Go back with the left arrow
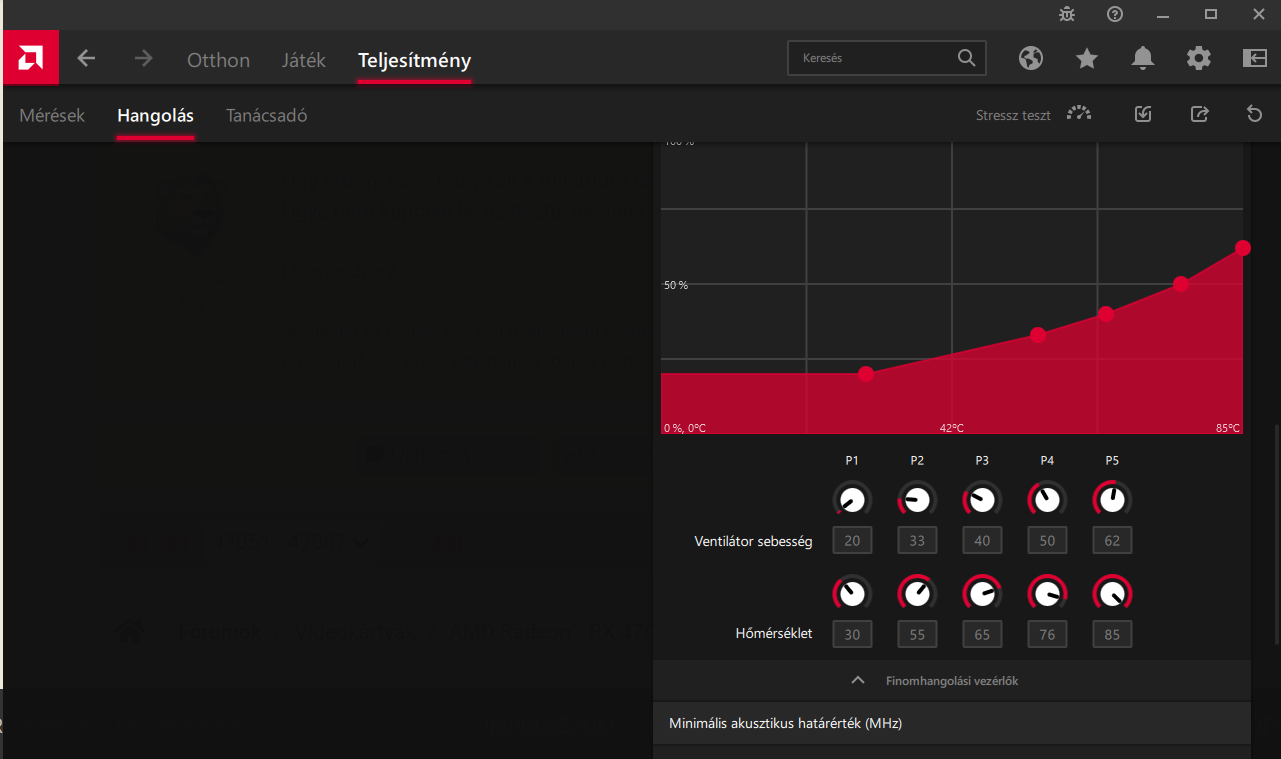The width and height of the screenshot is (1281, 759). tap(86, 59)
